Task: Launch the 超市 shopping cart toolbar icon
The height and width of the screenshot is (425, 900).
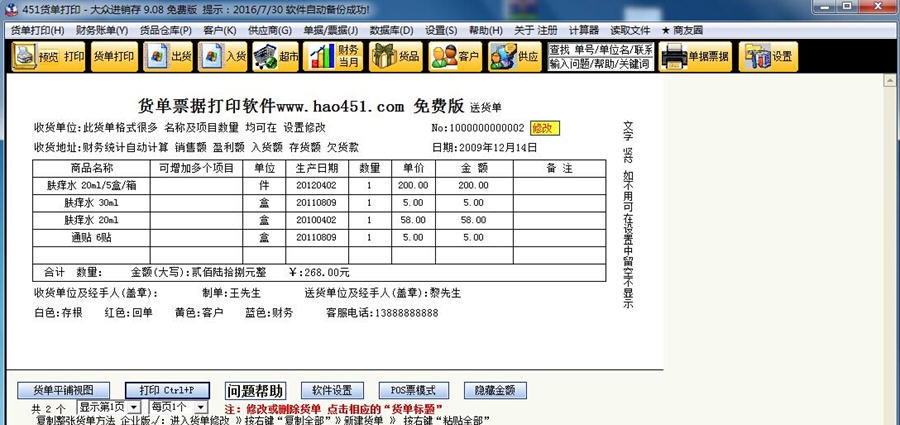Action: [x=276, y=56]
